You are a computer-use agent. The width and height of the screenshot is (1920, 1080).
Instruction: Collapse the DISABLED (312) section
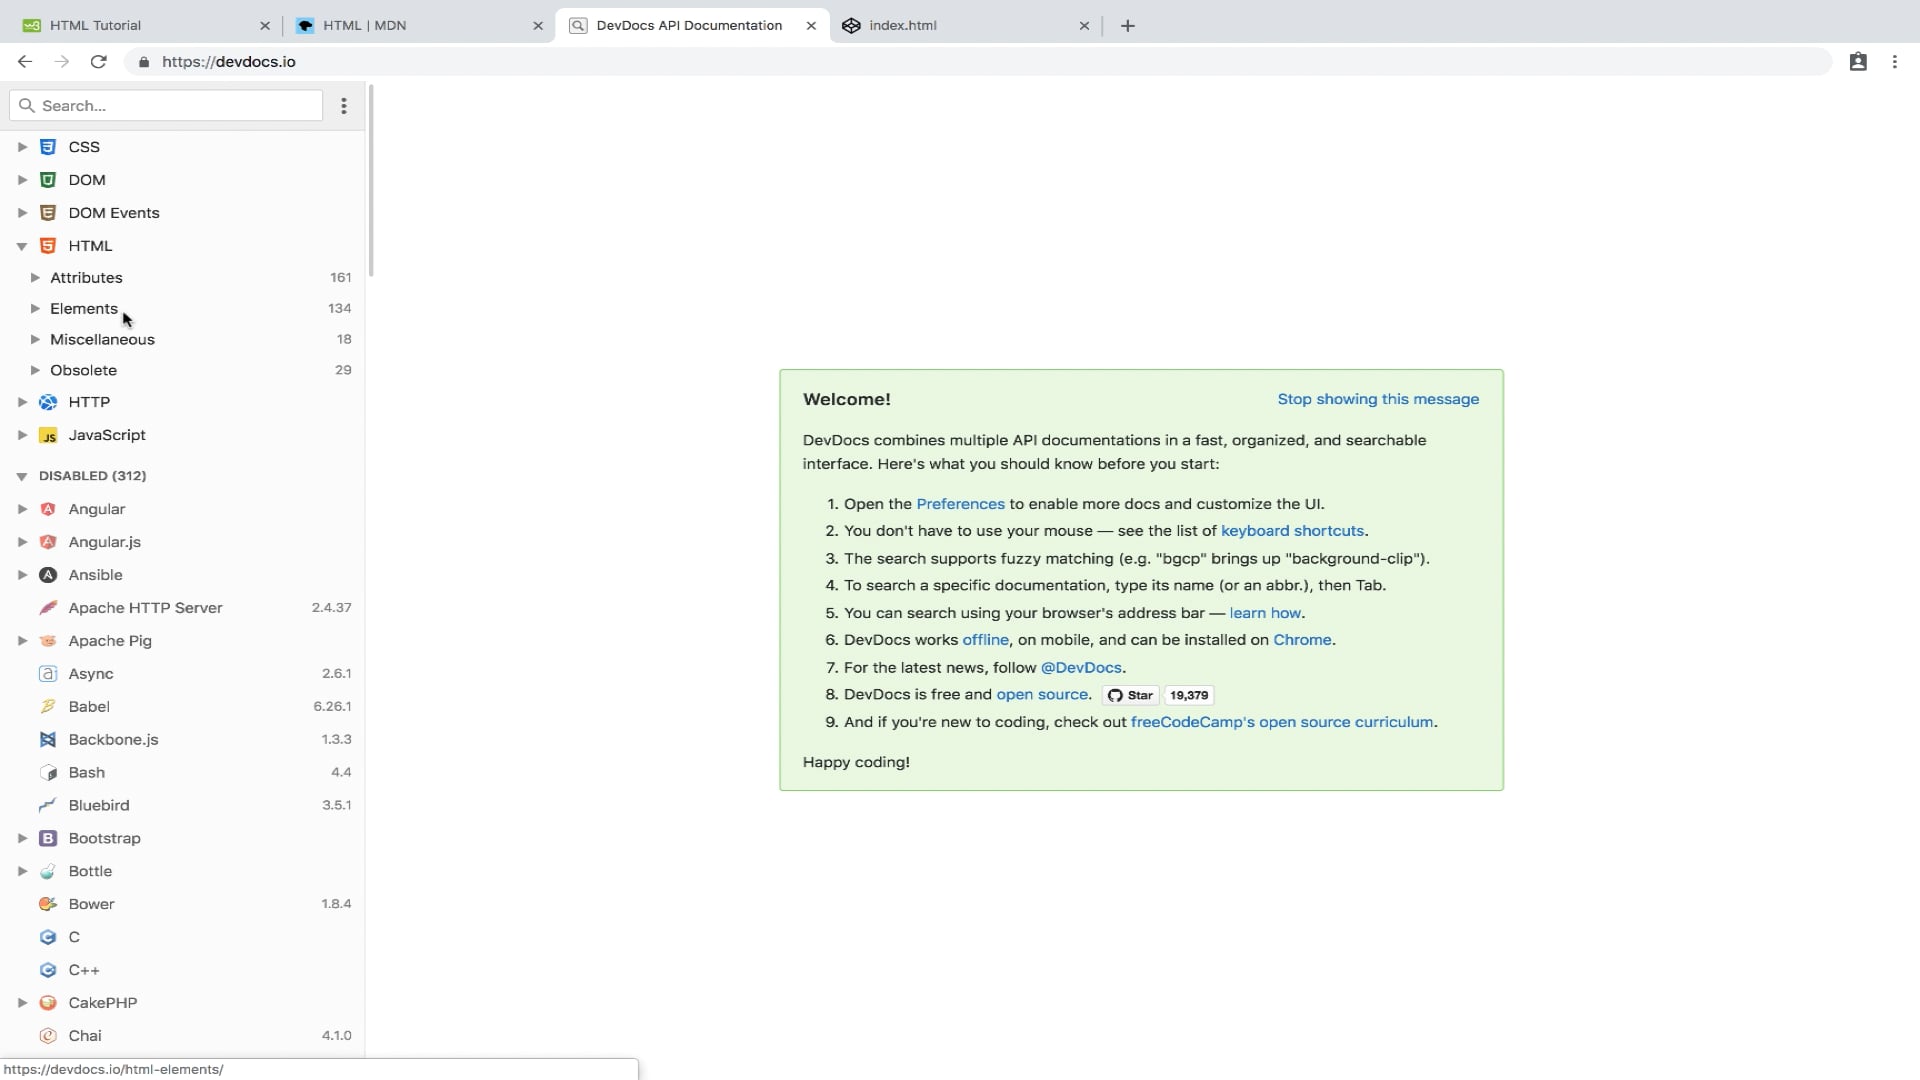pos(22,475)
